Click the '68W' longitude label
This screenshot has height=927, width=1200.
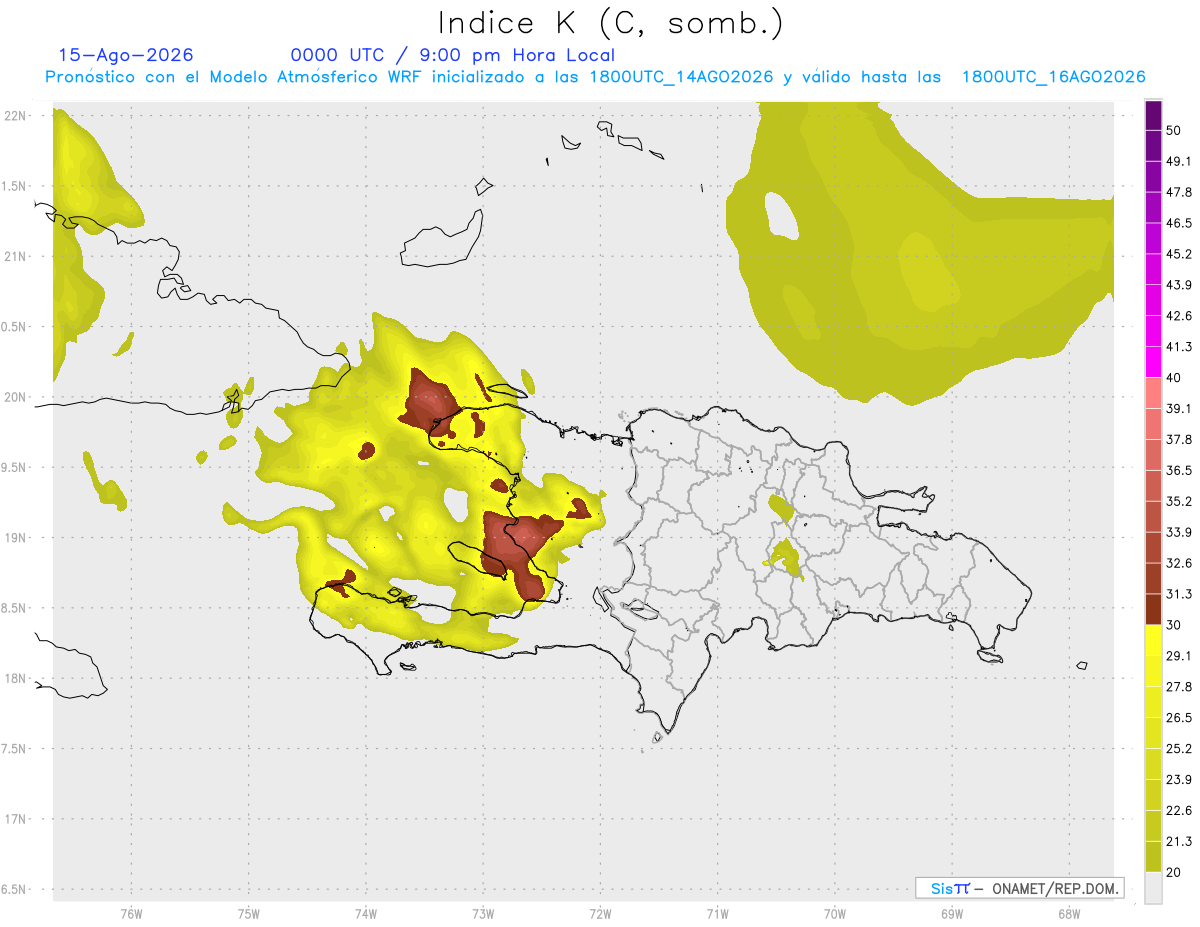point(1069,912)
